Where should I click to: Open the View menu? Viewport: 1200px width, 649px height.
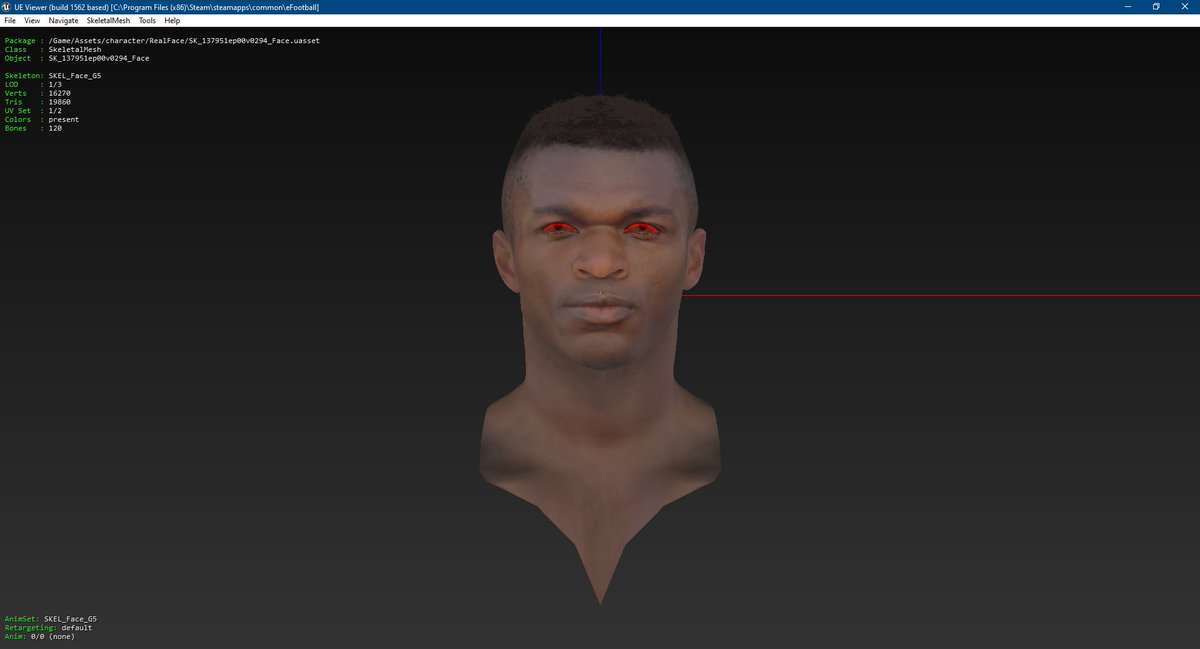32,20
